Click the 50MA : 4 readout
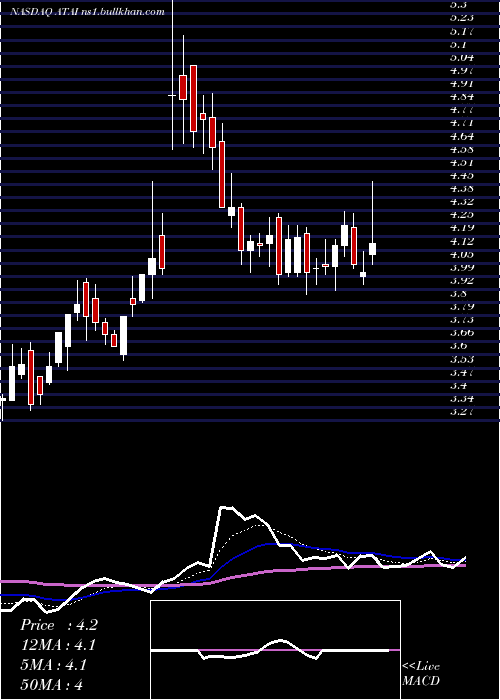Screen dimensions: 500x700 (x=52, y=684)
